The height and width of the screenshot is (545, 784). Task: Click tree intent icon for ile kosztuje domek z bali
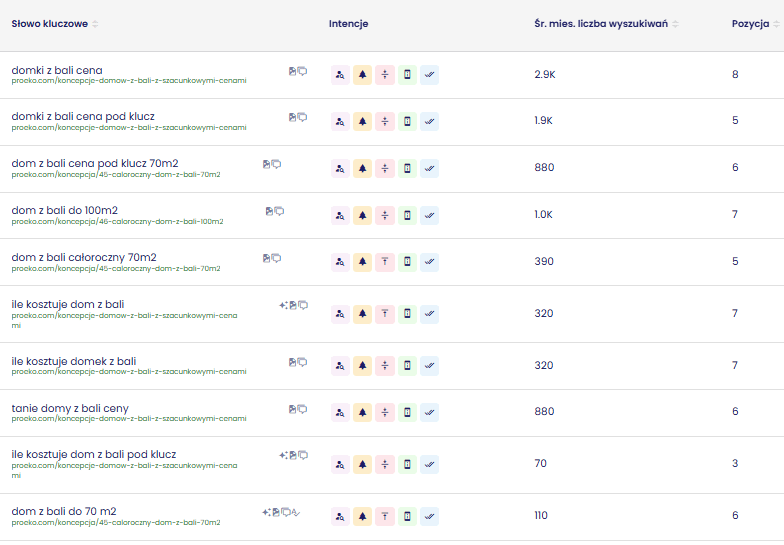click(x=362, y=366)
